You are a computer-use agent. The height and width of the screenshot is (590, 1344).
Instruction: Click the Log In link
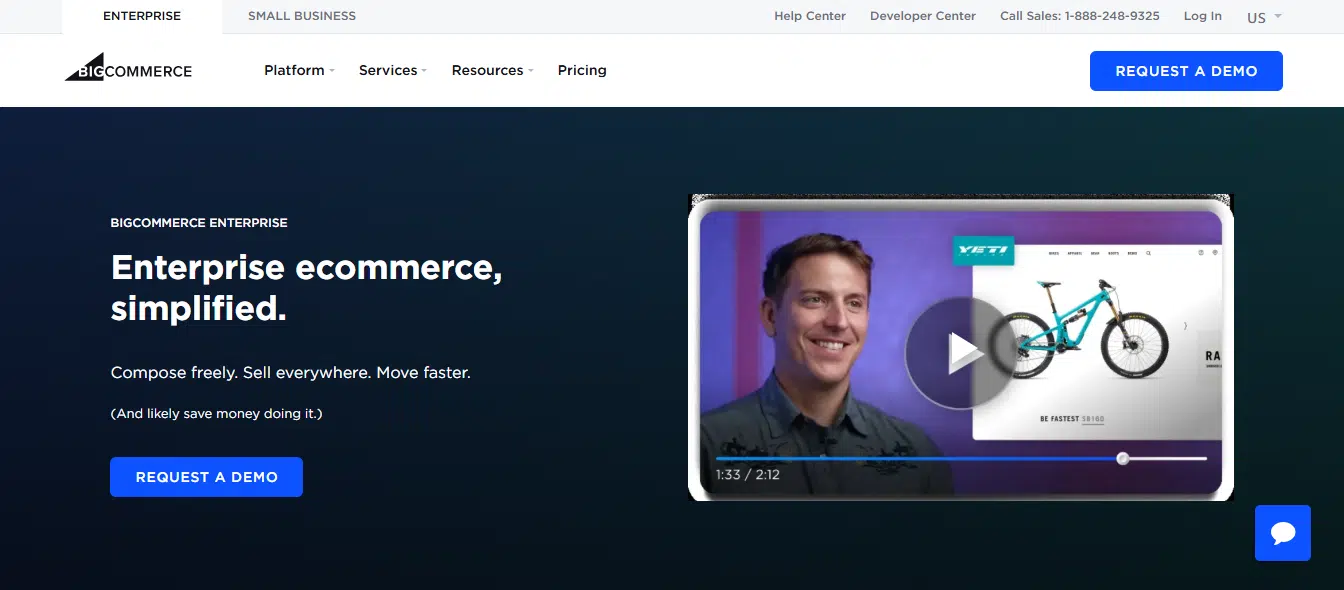pyautogui.click(x=1203, y=16)
